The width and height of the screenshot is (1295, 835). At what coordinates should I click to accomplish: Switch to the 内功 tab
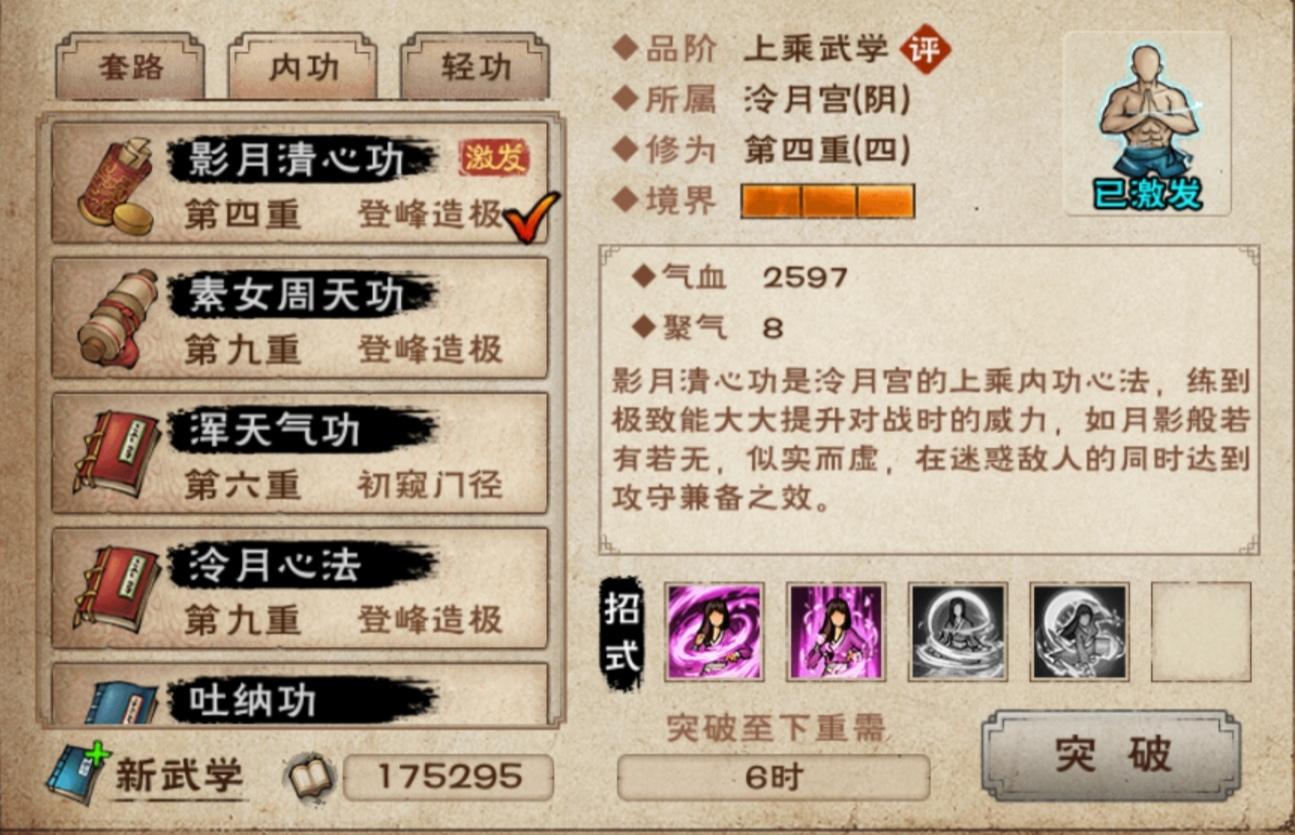tap(303, 66)
